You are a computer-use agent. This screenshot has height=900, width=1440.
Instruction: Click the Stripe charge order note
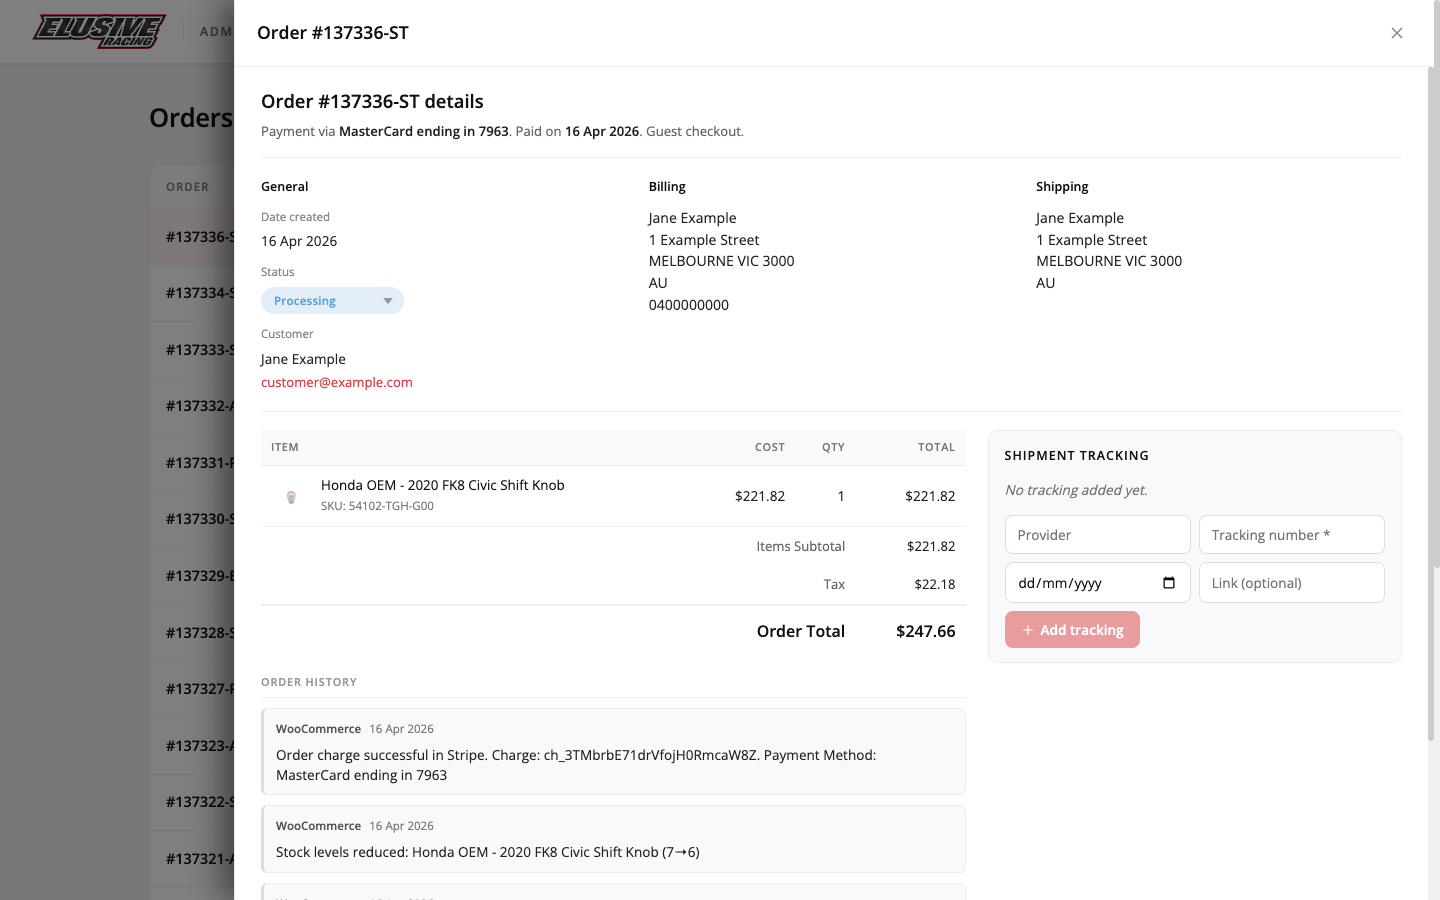coord(613,751)
